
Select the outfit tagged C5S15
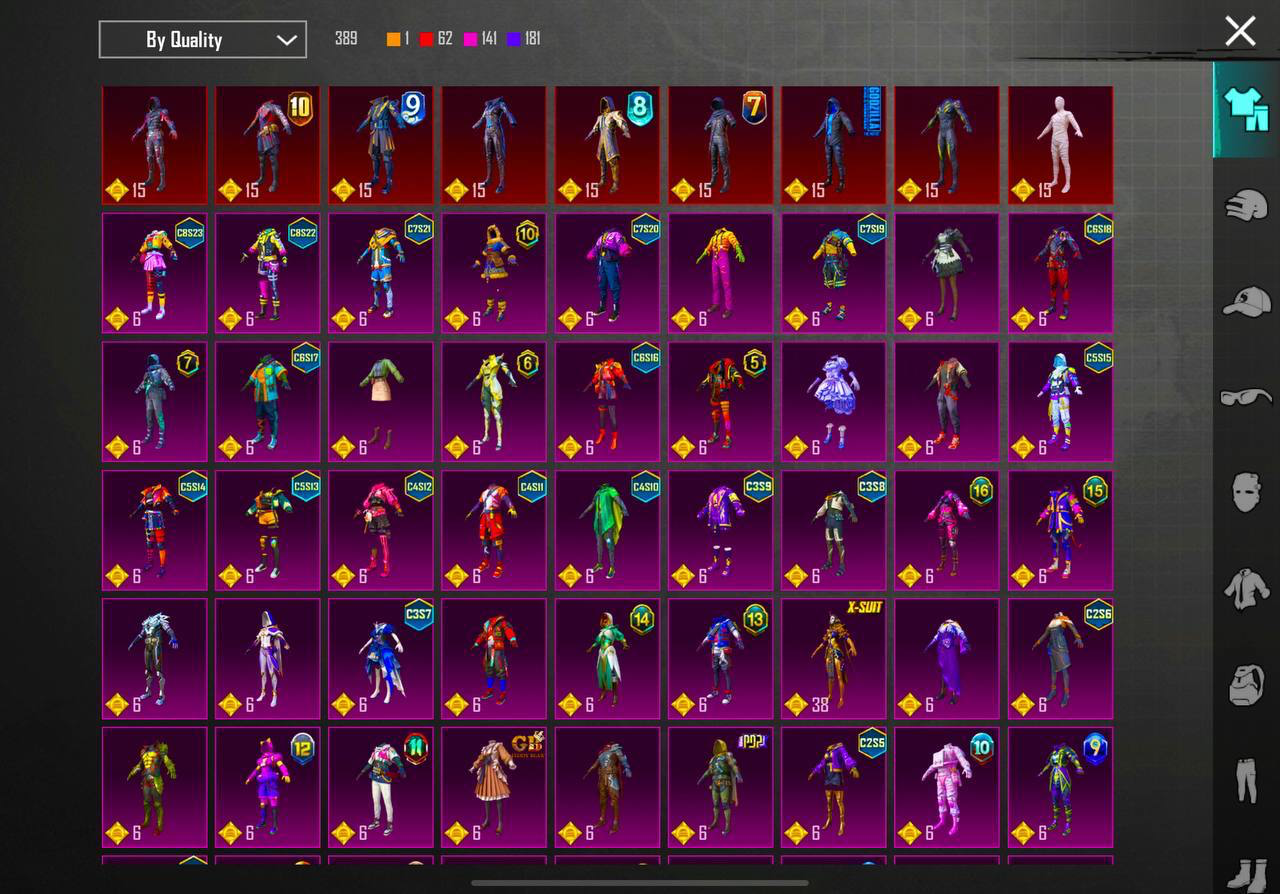coord(1060,402)
